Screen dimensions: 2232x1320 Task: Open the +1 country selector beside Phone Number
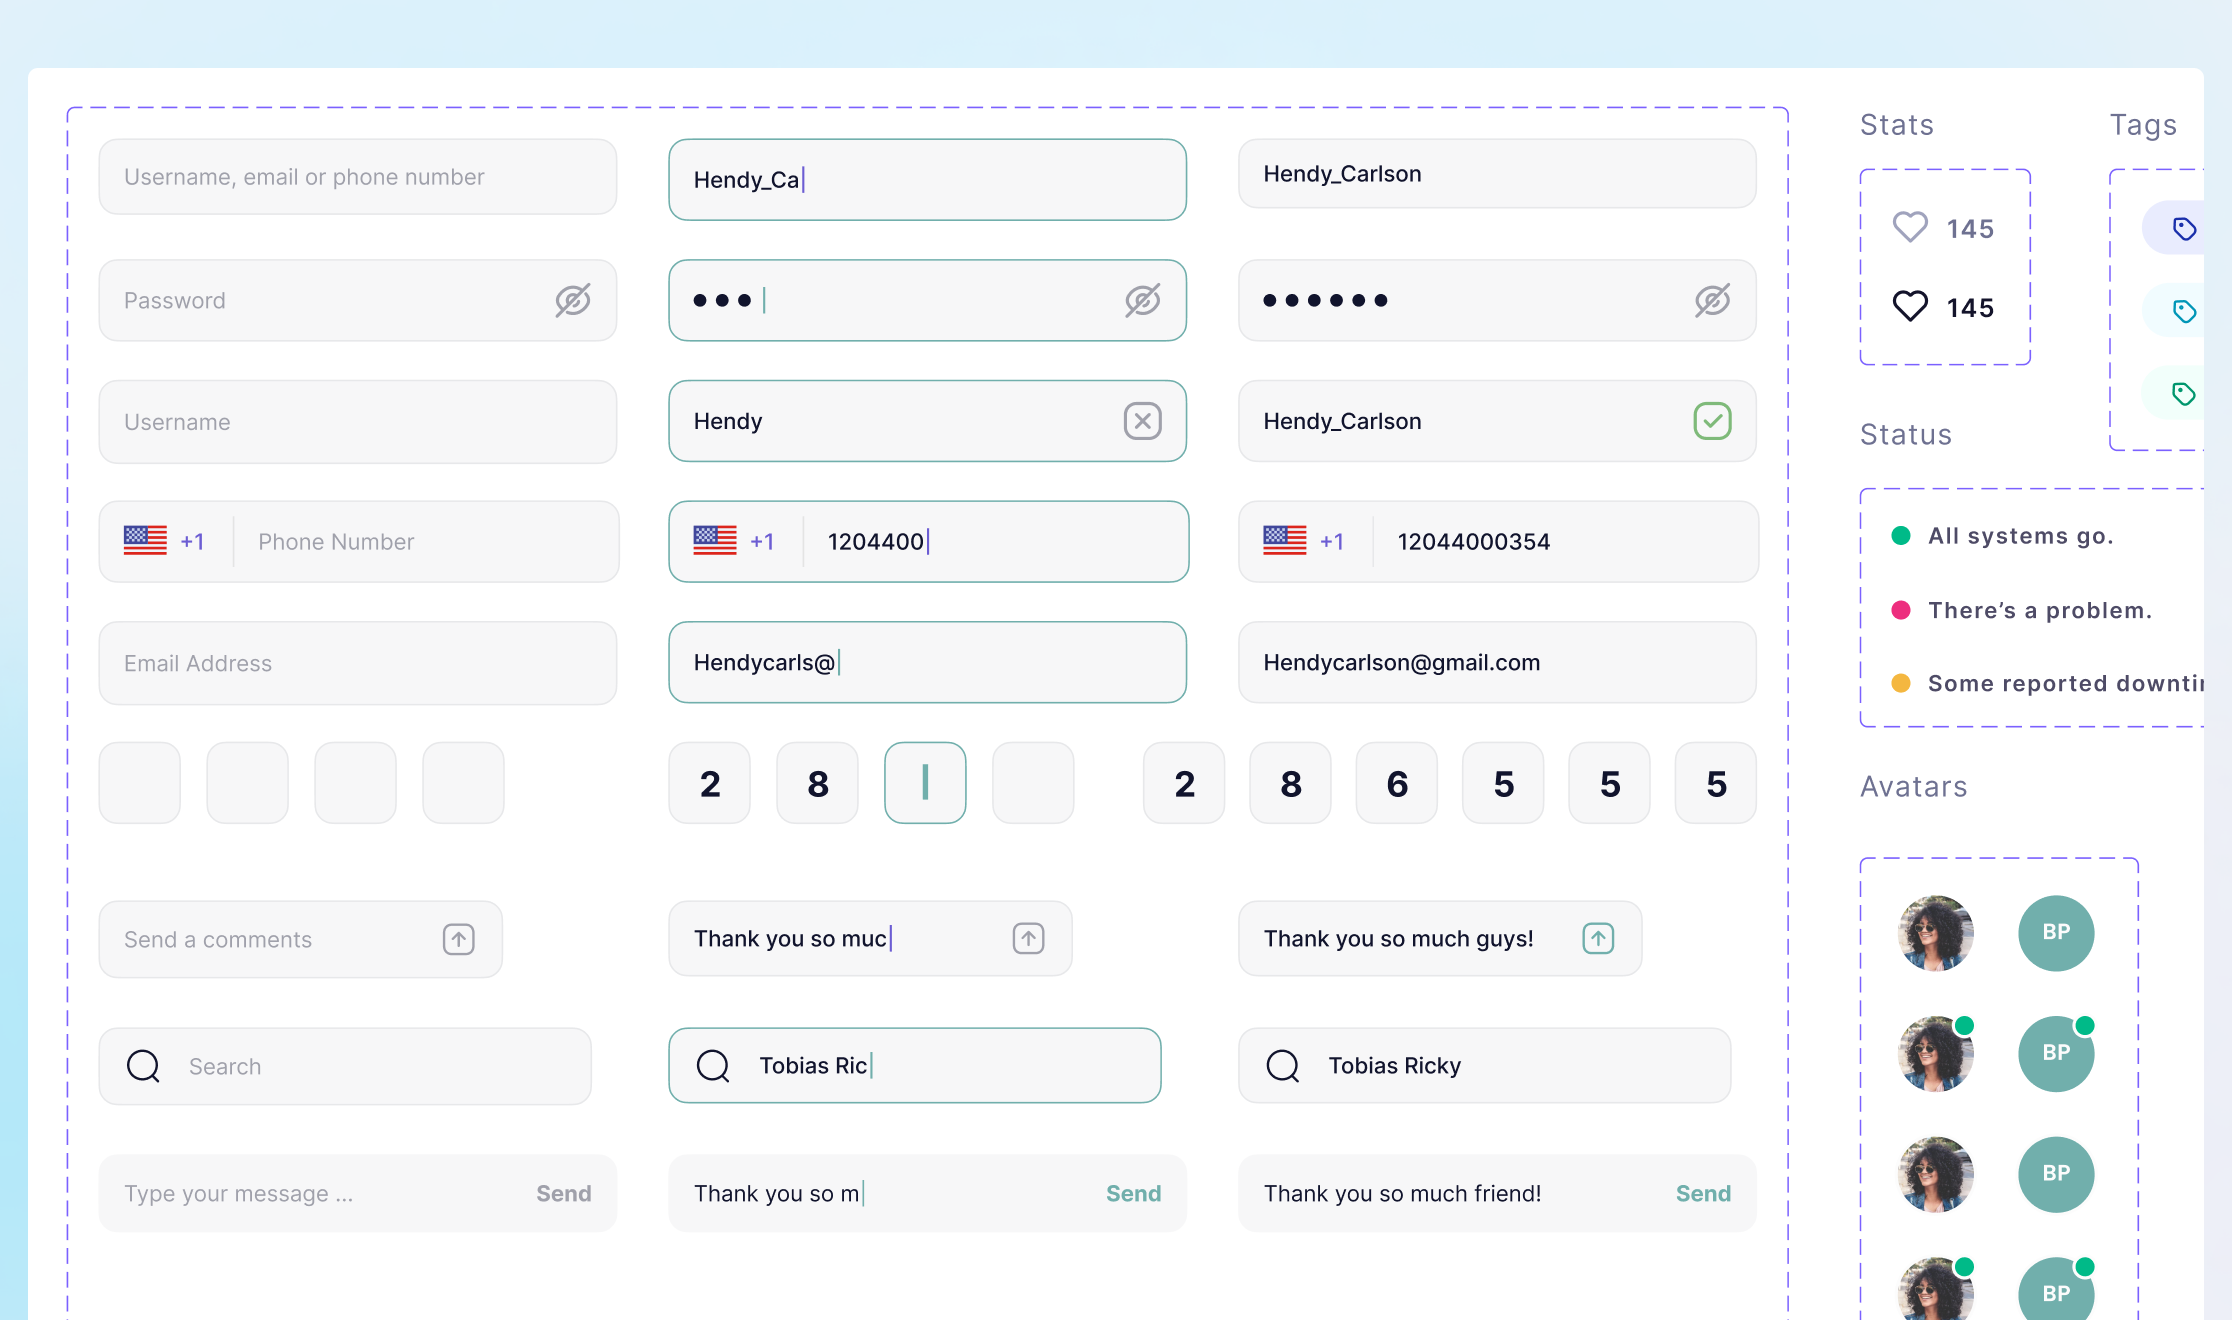click(x=167, y=541)
